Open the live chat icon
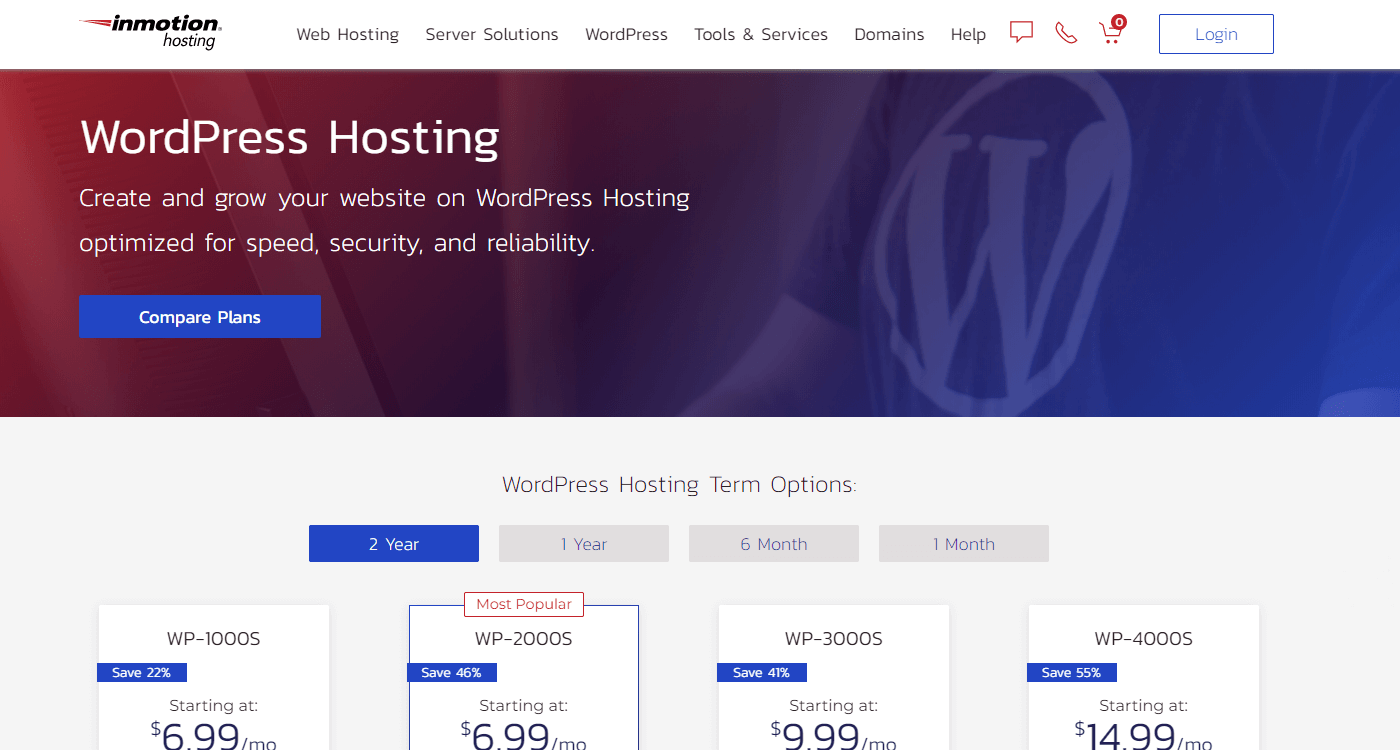1400x750 pixels. tap(1021, 33)
